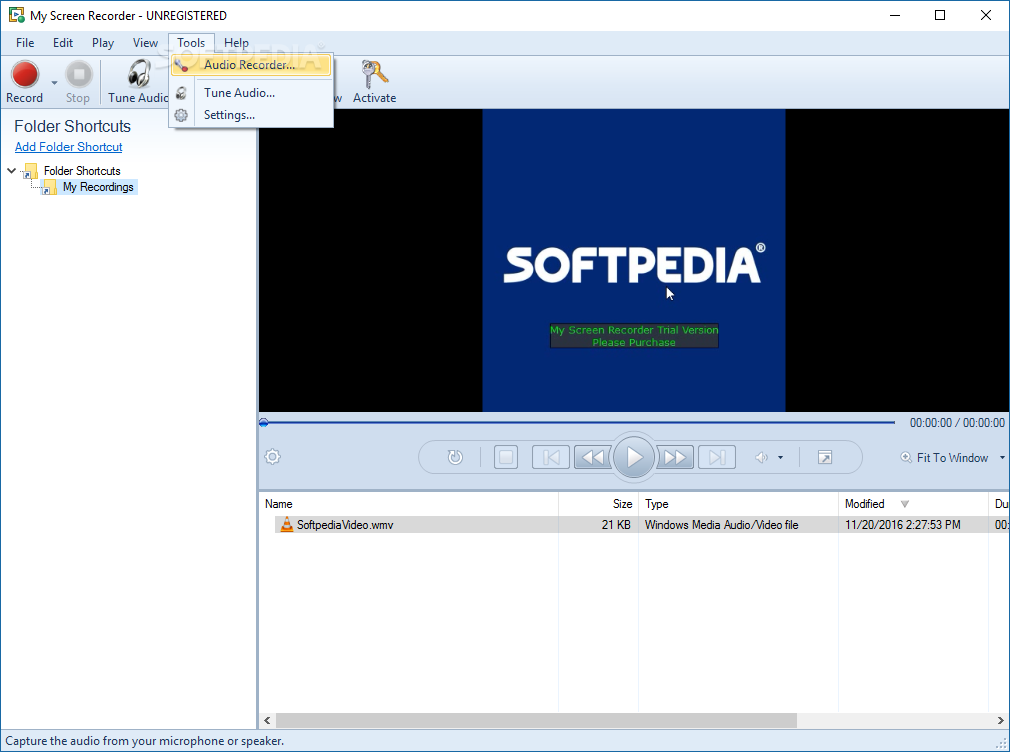This screenshot has width=1010, height=752.
Task: Click the My Screen Recorder title bar icon
Action: (x=16, y=15)
